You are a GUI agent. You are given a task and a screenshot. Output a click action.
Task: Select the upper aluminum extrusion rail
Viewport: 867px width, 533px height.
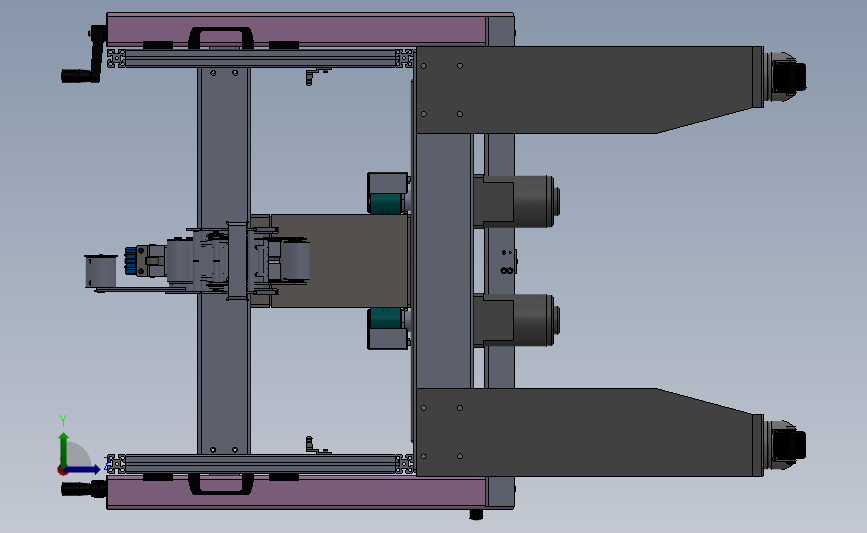point(261,58)
